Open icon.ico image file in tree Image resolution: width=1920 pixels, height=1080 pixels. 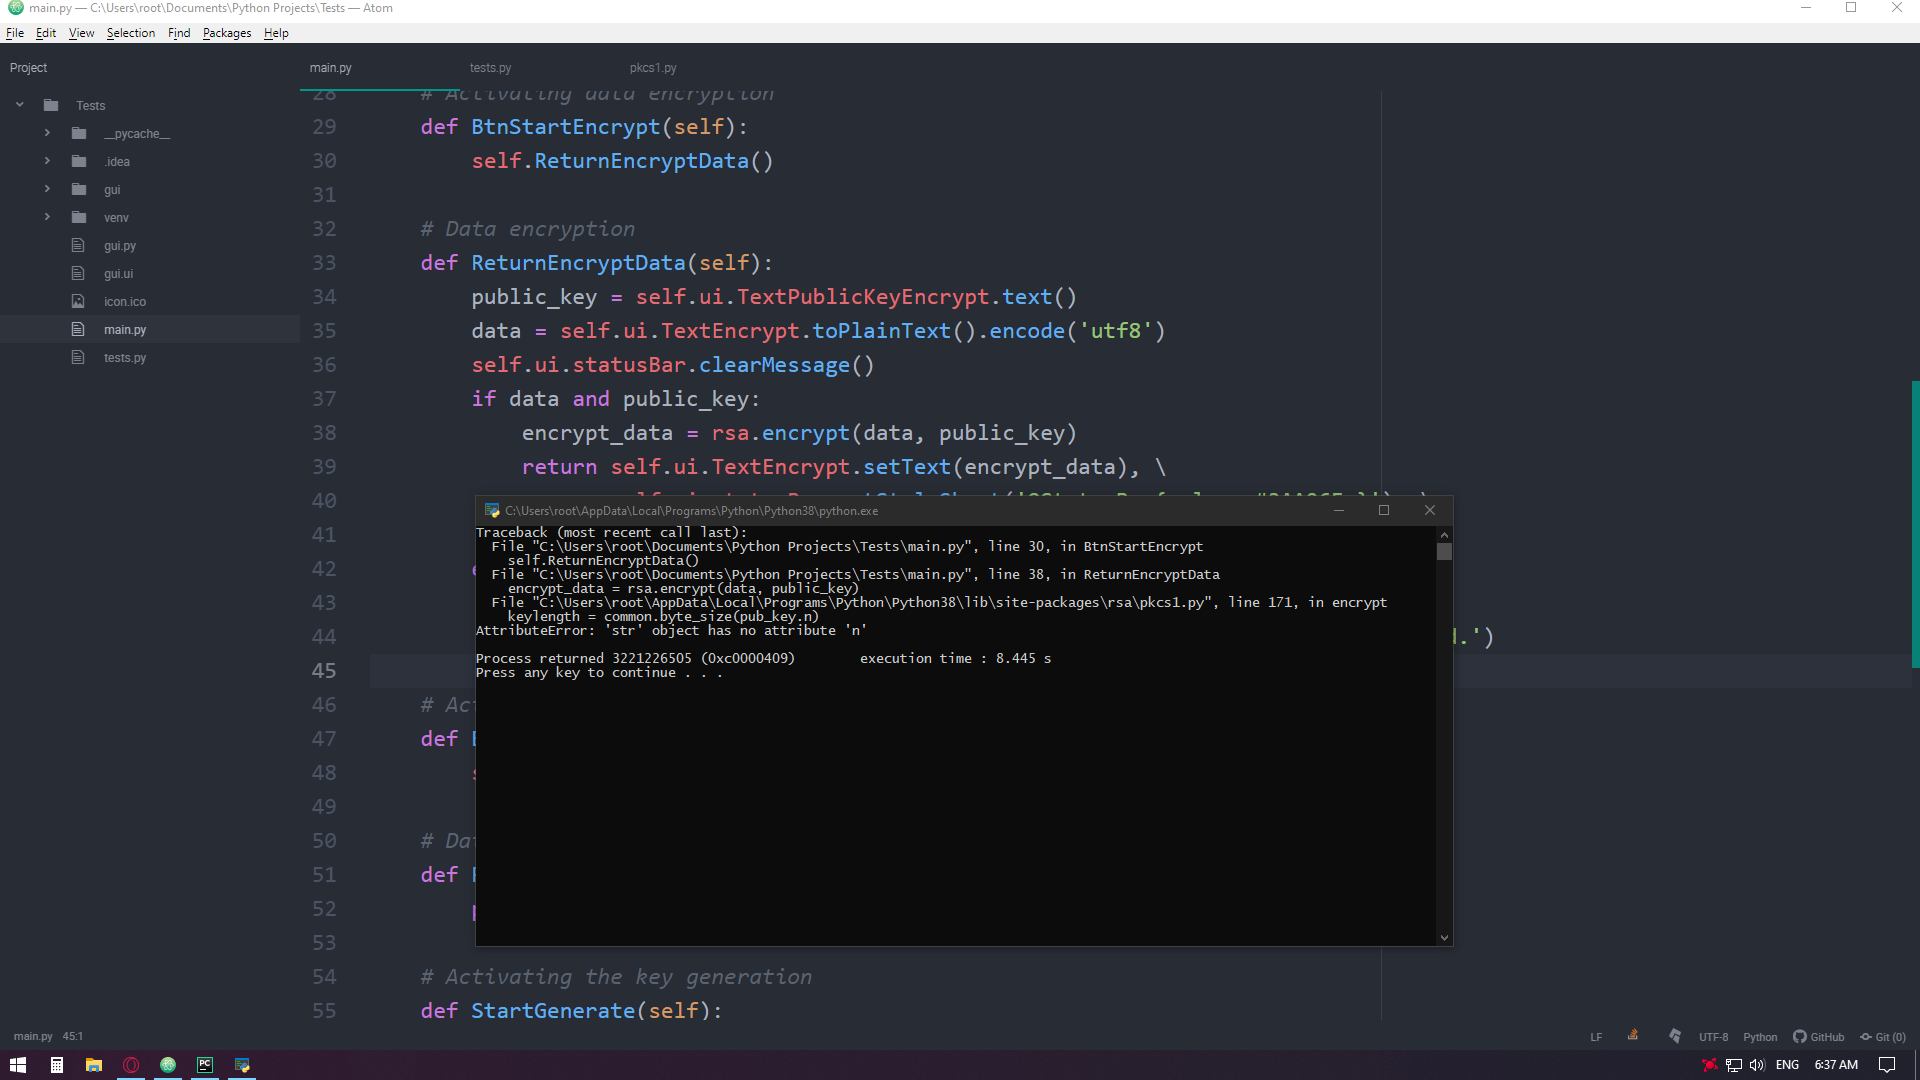(x=125, y=302)
